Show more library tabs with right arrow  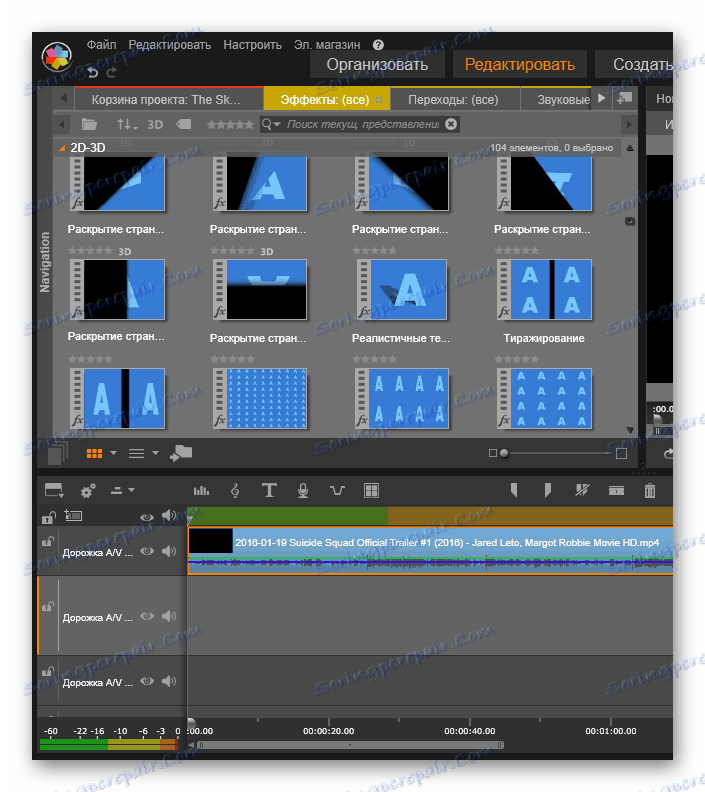(601, 98)
